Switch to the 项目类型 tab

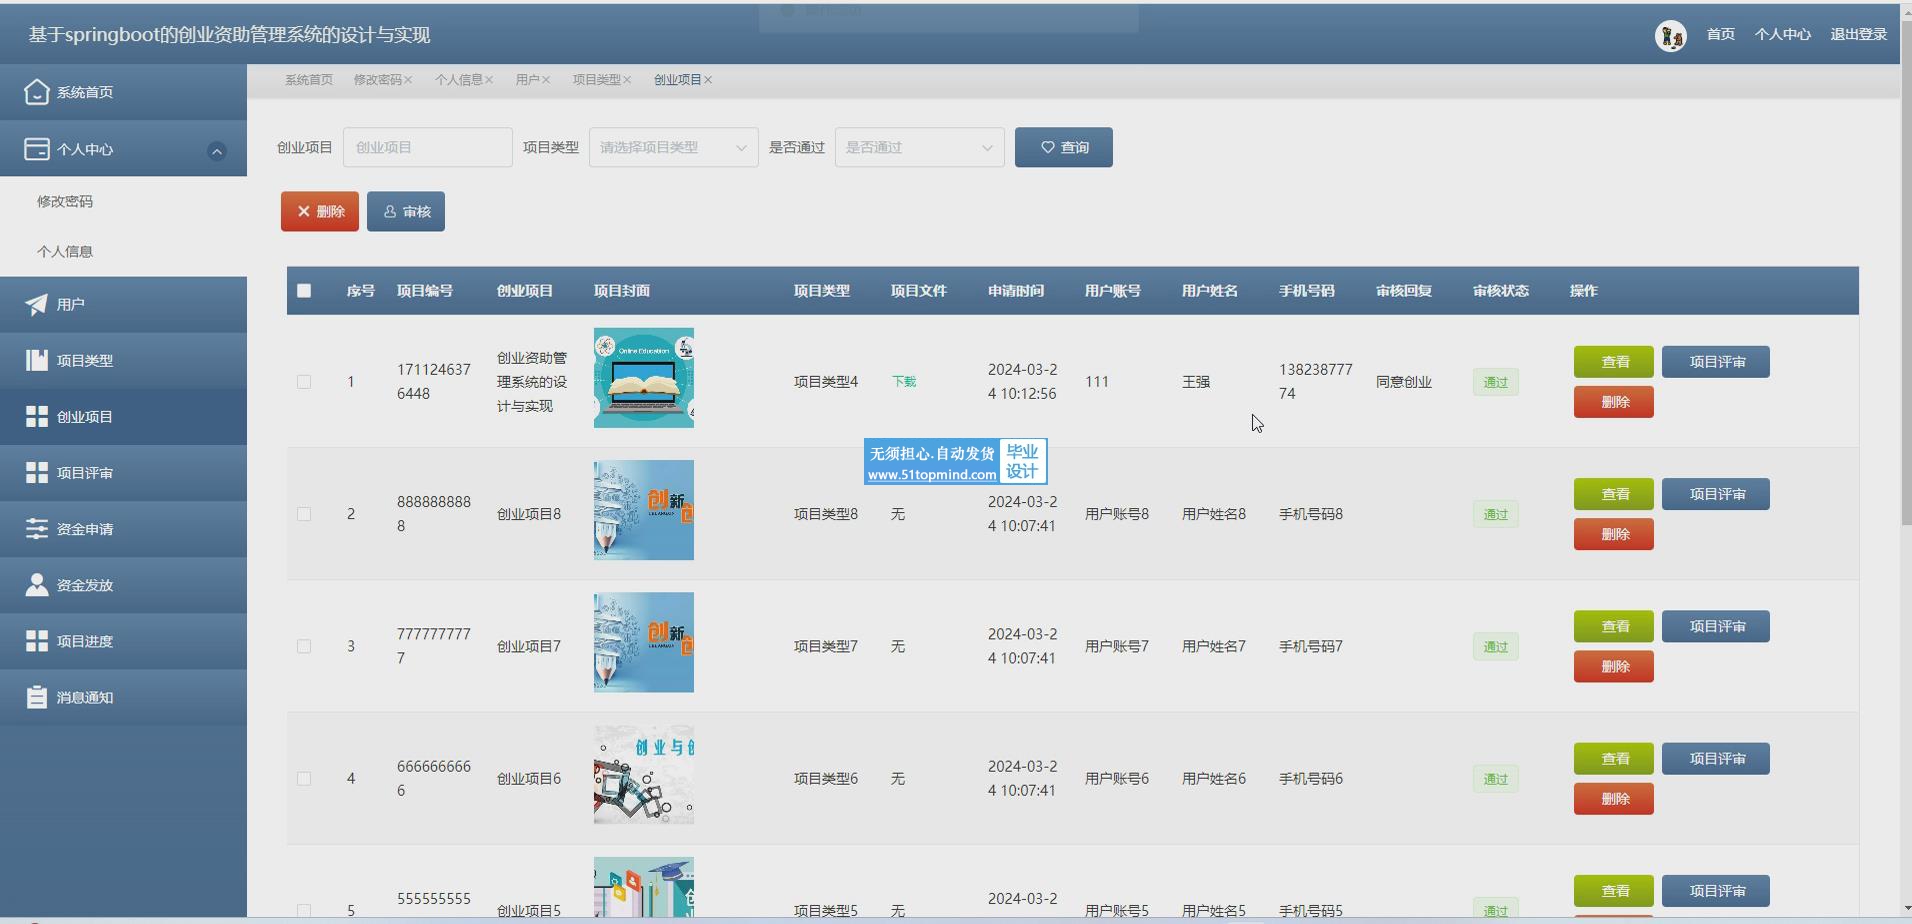click(597, 80)
